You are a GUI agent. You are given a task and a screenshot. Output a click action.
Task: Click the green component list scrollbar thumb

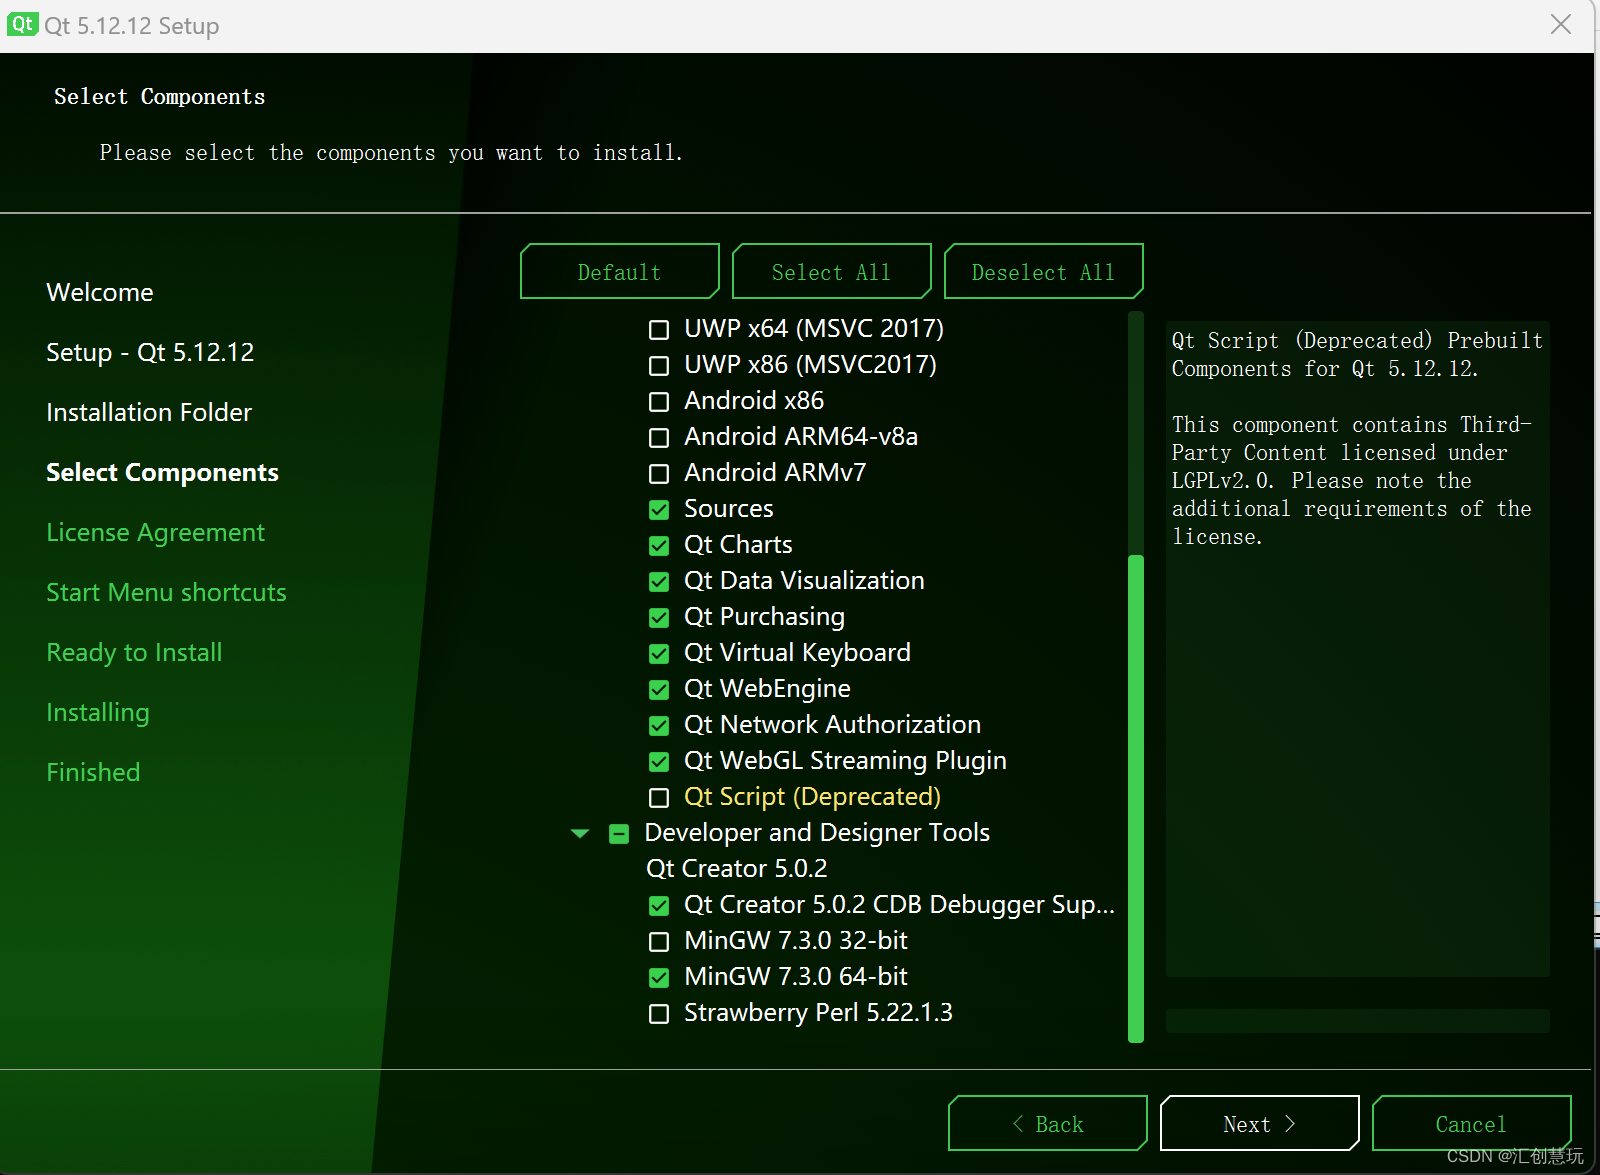(1136, 798)
